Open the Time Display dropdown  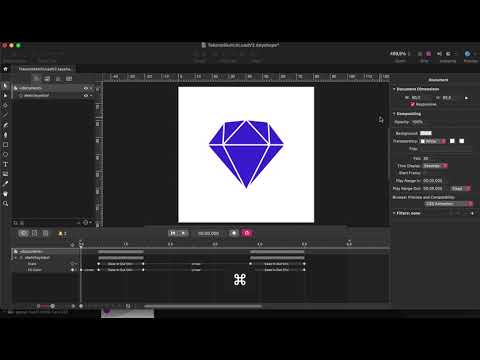point(435,166)
